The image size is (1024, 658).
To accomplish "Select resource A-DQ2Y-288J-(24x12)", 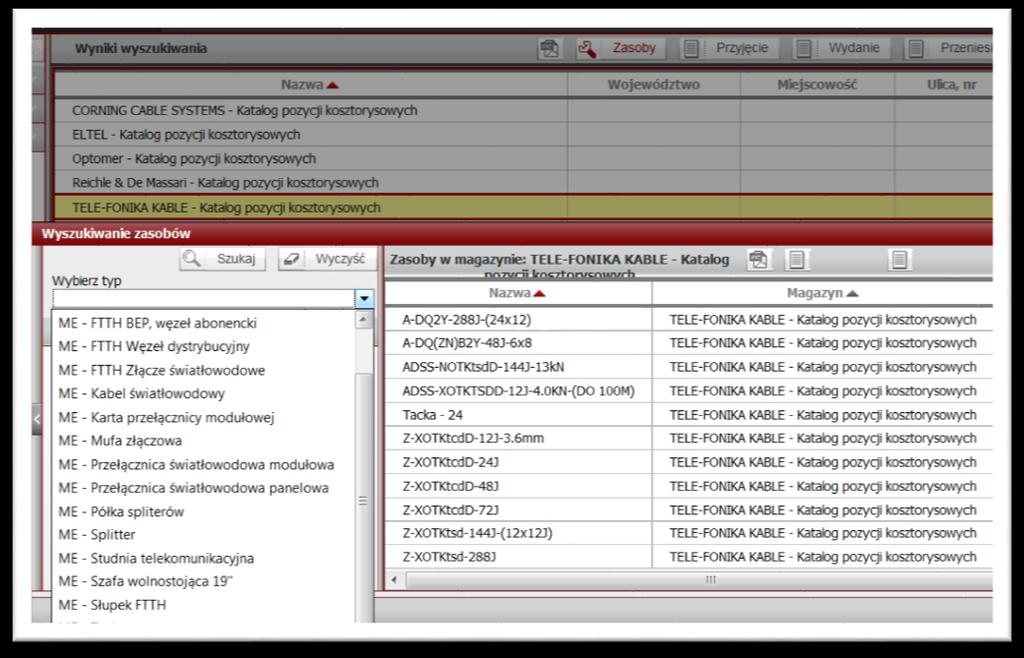I will coord(518,320).
